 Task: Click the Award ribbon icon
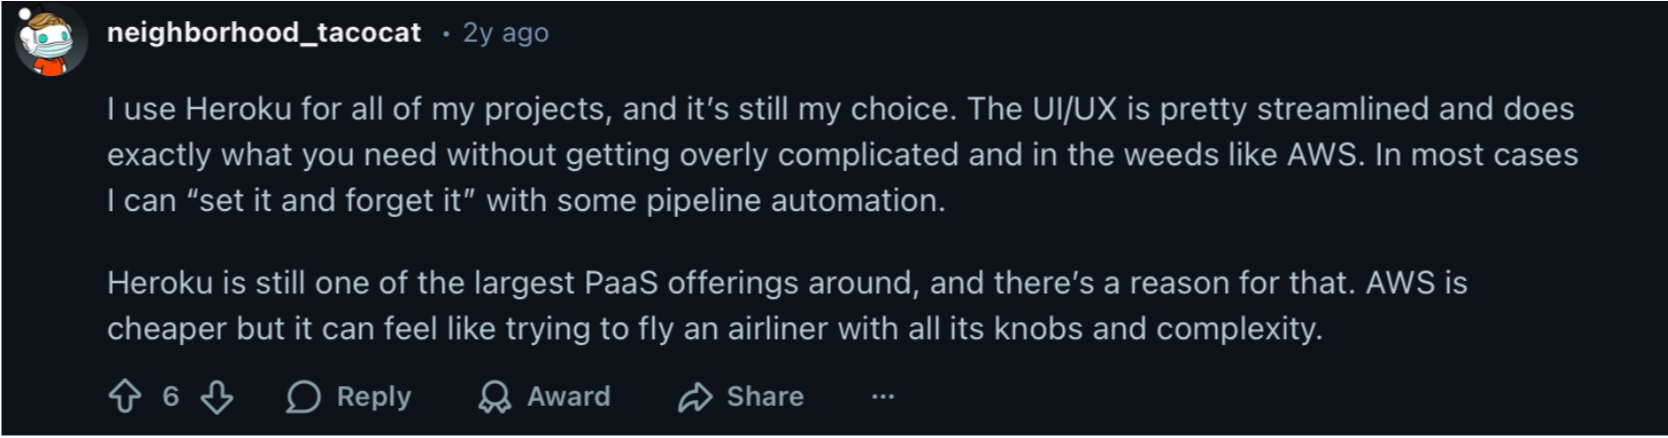(x=494, y=397)
